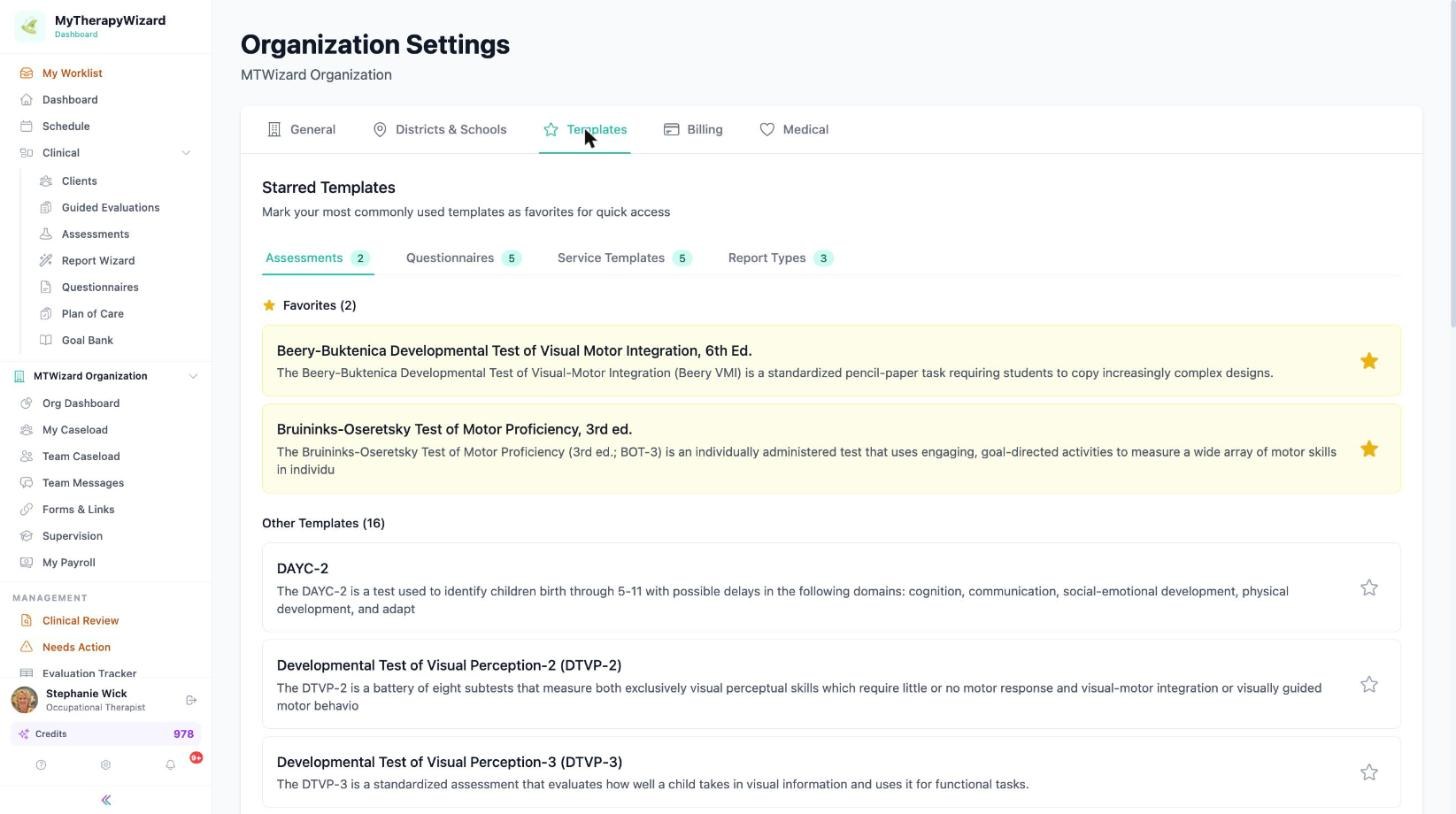Click the My Worklist inbox icon

26,74
